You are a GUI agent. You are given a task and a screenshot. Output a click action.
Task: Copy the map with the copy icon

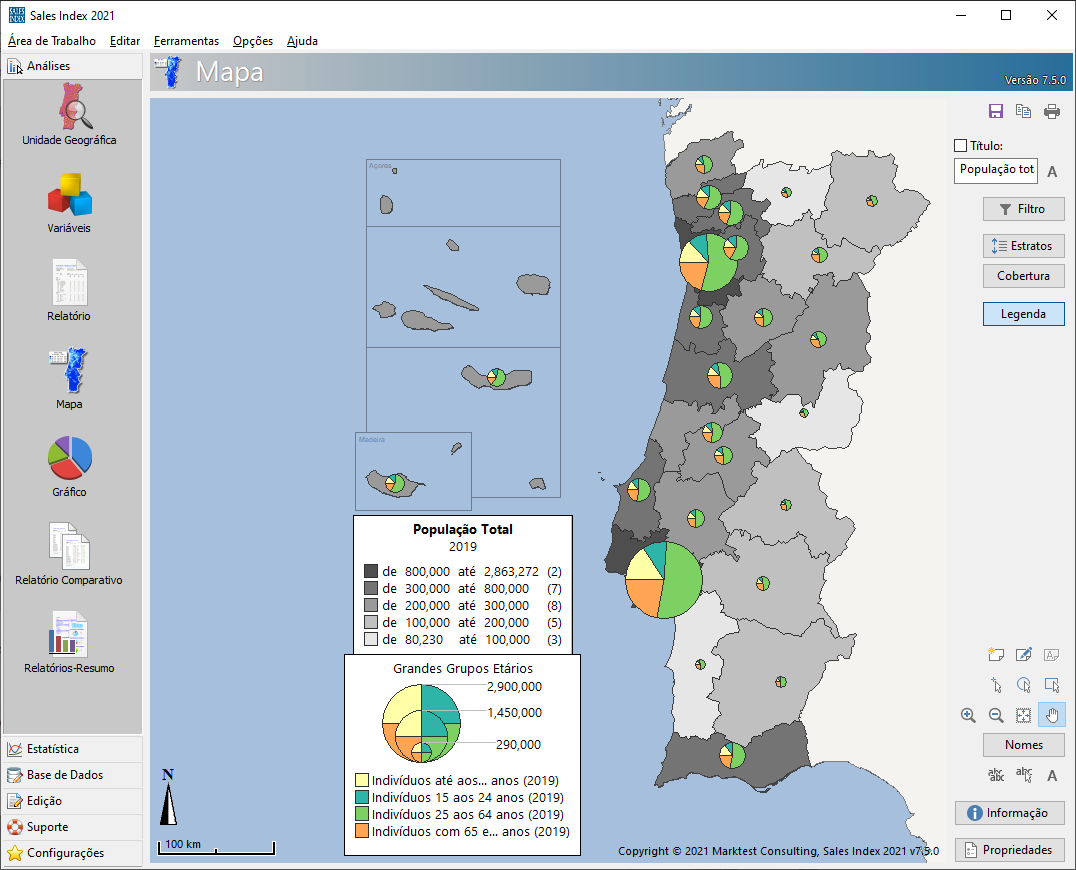1024,112
